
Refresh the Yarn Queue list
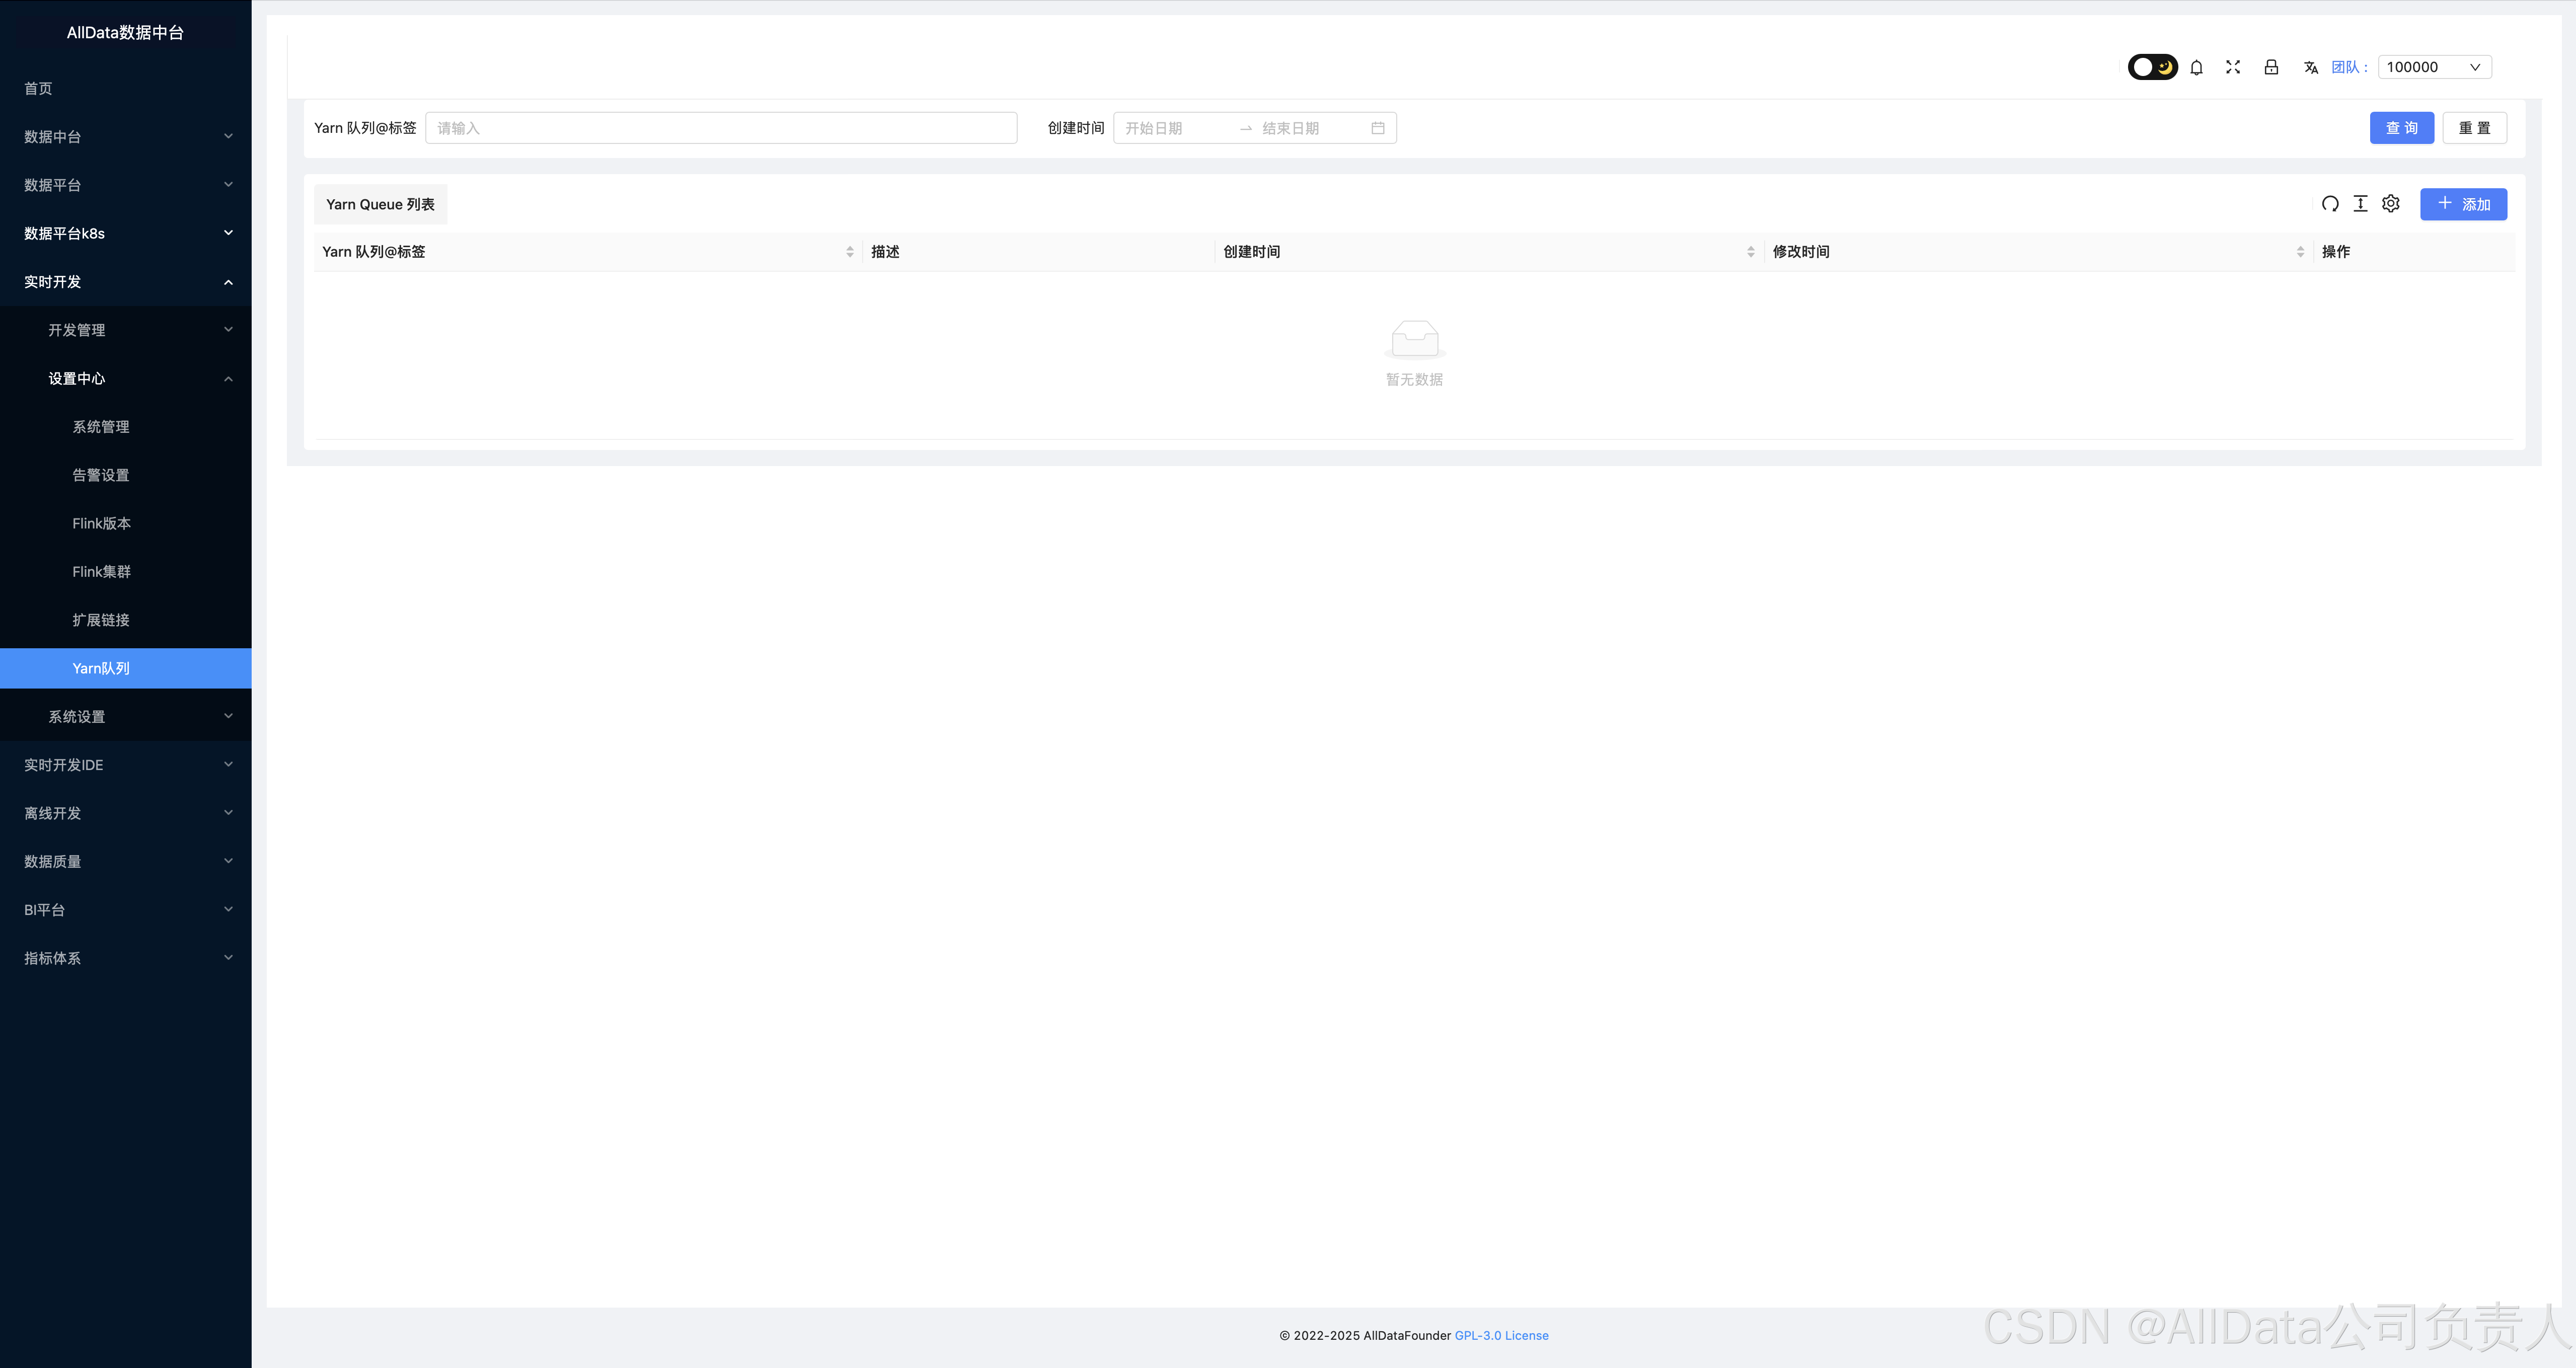[x=2330, y=204]
